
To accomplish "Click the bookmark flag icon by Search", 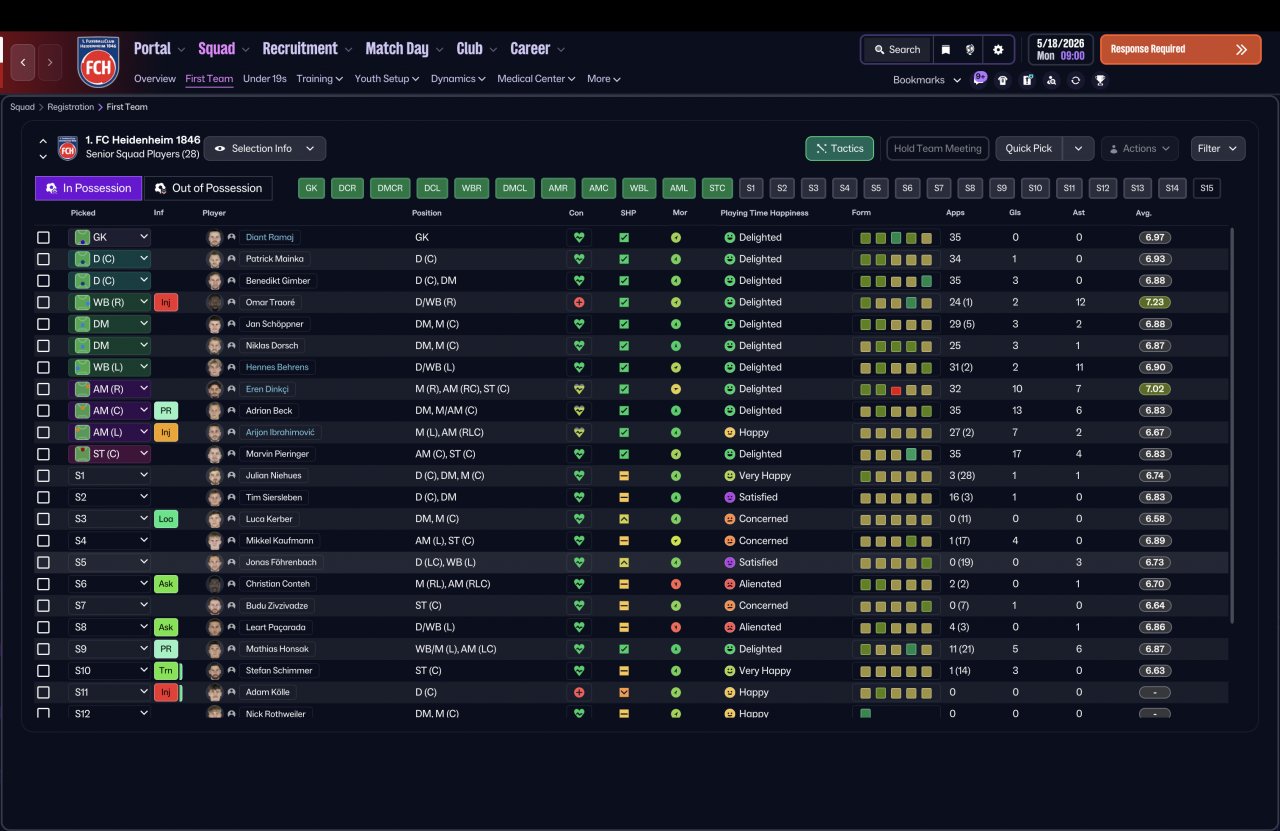I will tap(946, 49).
